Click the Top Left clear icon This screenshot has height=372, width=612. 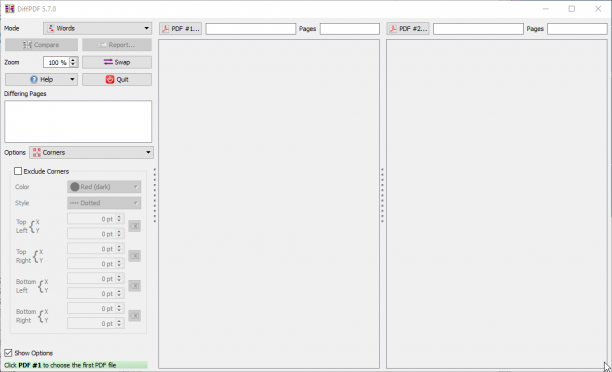[135, 226]
